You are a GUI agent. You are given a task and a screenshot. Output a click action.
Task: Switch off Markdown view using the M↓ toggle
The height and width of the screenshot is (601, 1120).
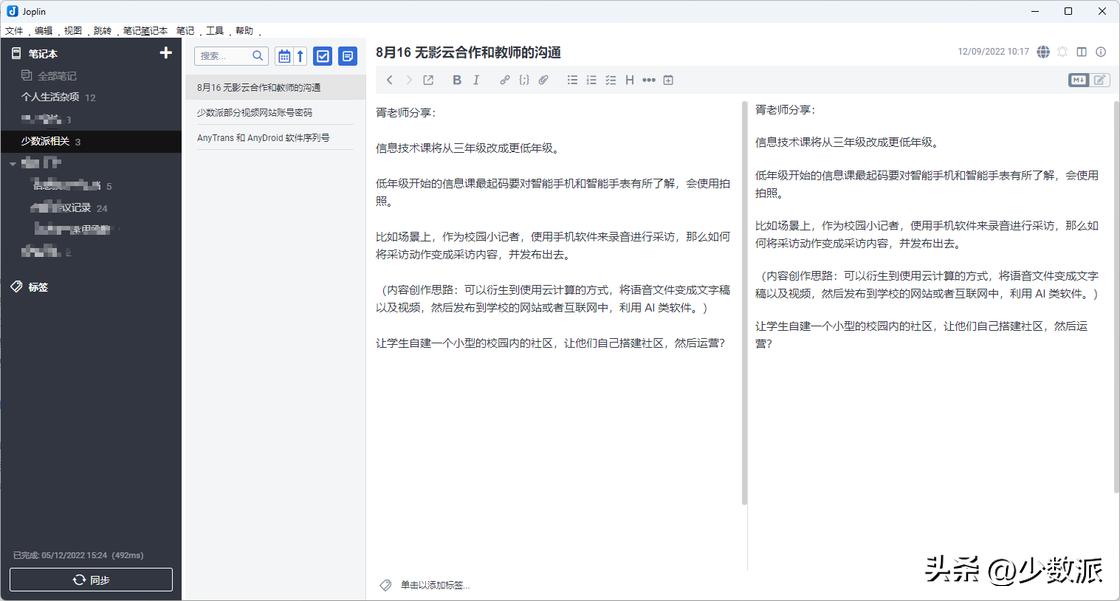(1079, 80)
